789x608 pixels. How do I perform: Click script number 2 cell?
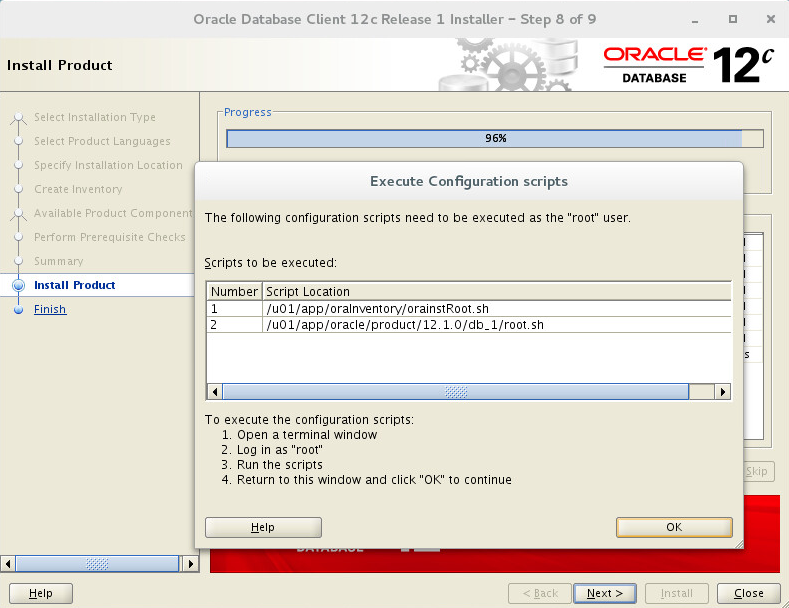[234, 325]
